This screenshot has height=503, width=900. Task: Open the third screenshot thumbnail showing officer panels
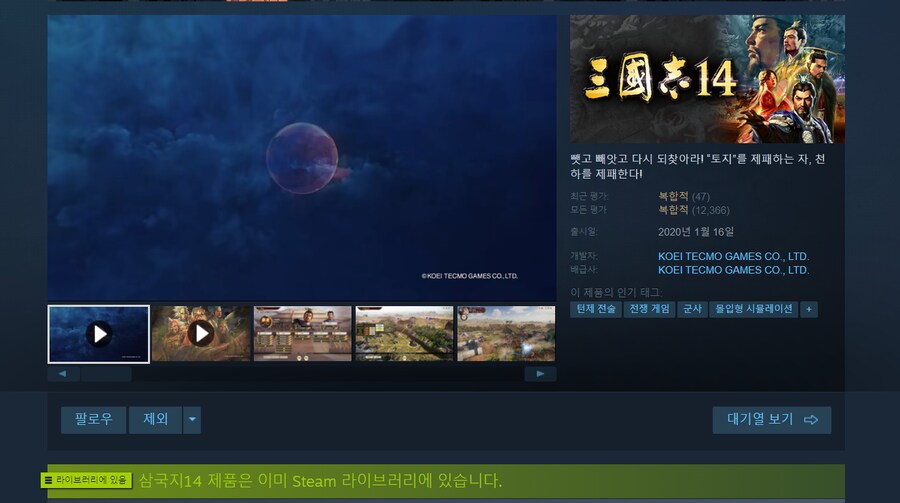coord(302,334)
